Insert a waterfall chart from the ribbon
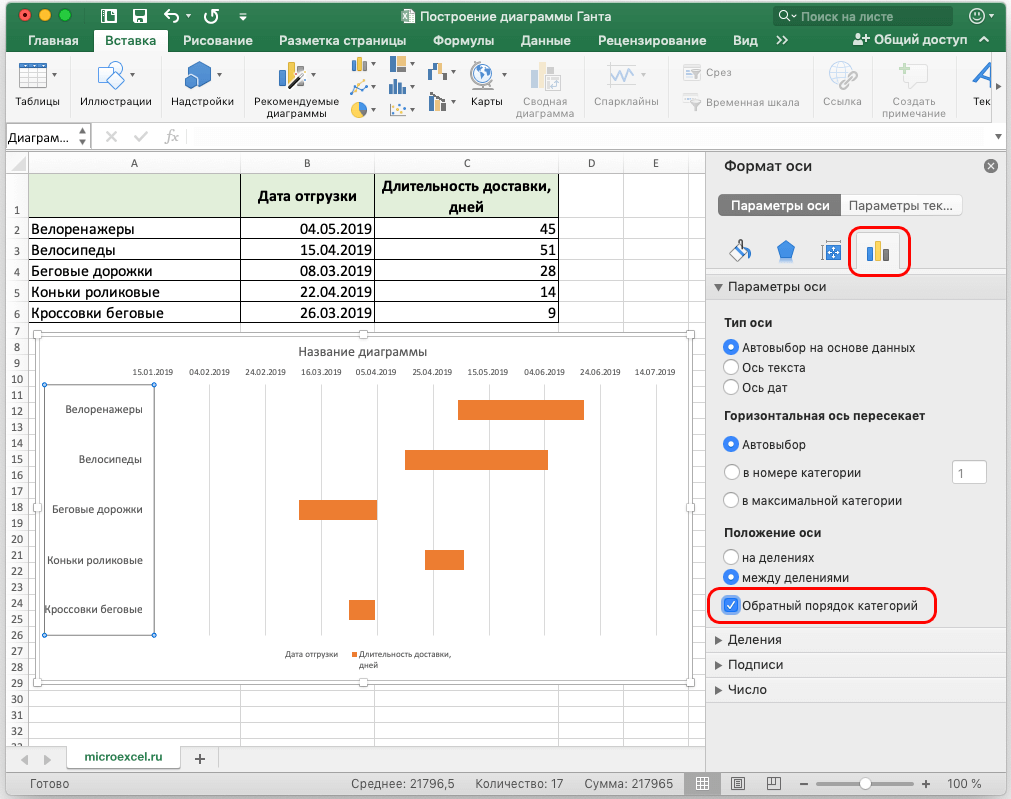This screenshot has width=1011, height=799. click(441, 72)
